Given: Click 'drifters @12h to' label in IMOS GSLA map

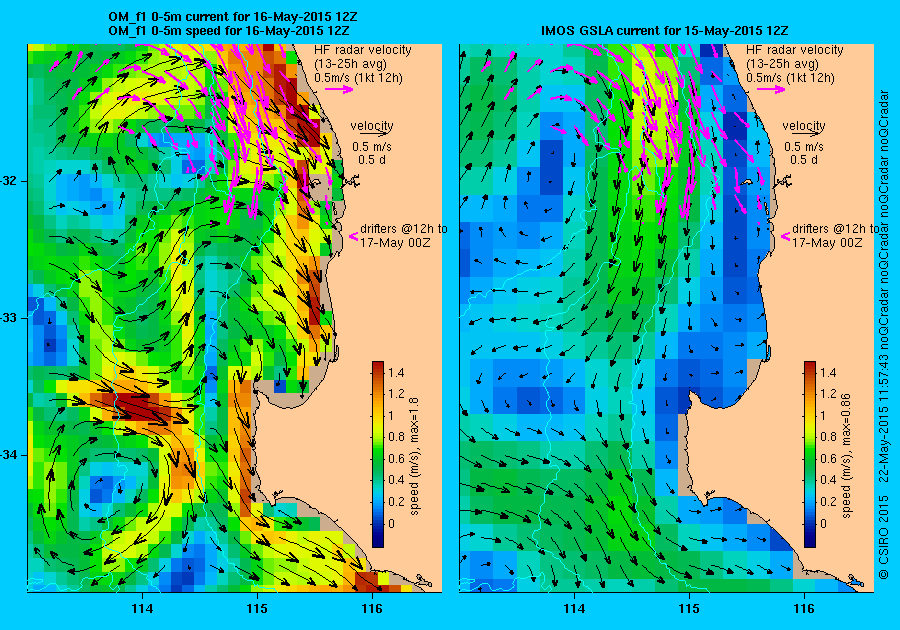Looking at the screenshot, I should [836, 228].
